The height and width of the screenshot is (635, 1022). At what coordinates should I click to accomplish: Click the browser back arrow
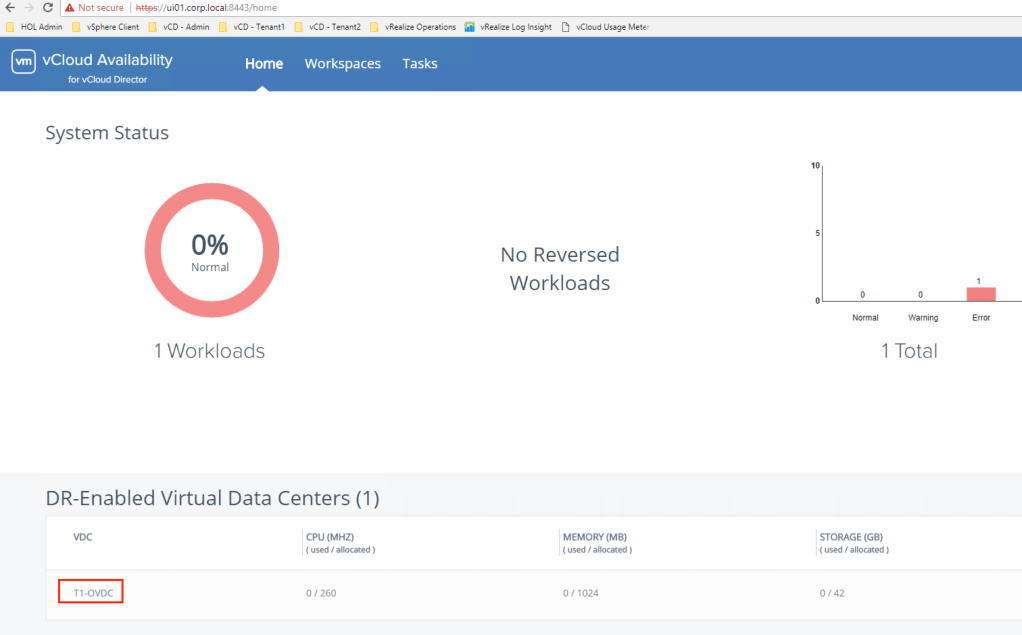10,7
